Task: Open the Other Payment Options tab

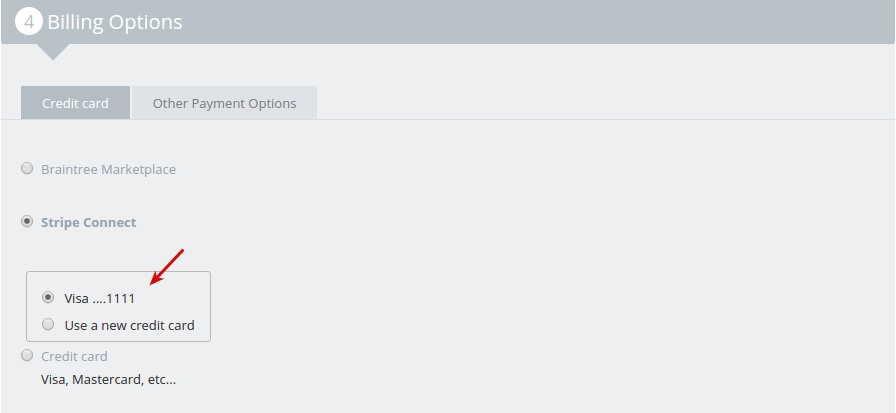Action: point(224,103)
